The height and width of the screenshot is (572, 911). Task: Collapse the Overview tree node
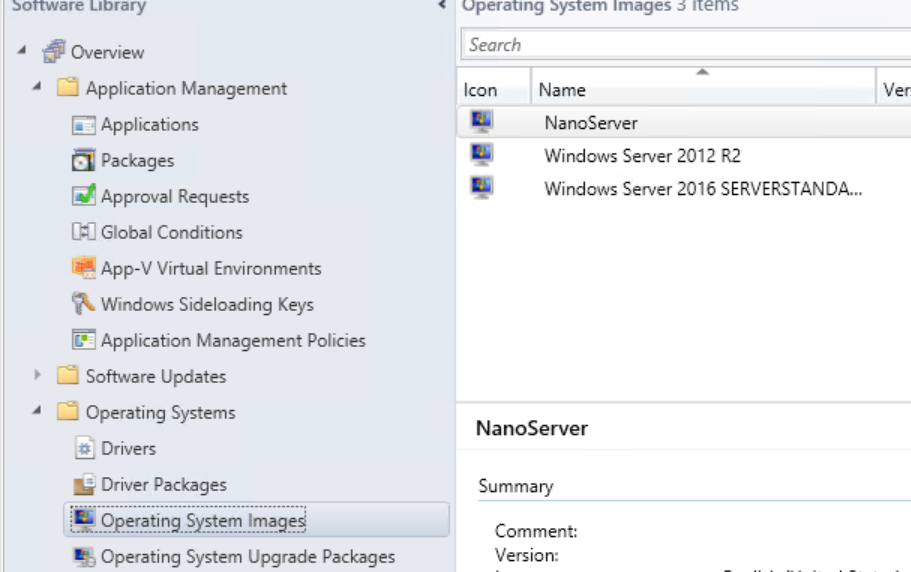click(x=21, y=50)
